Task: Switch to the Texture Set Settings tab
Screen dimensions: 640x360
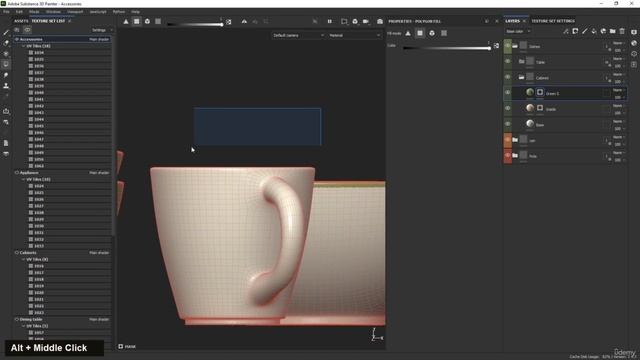Action: pos(553,21)
